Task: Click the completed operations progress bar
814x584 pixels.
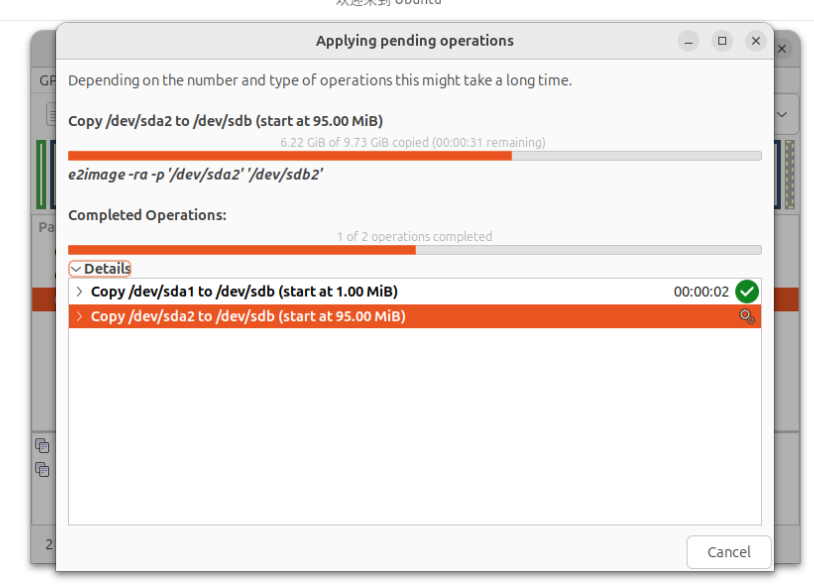Action: pyautogui.click(x=415, y=250)
